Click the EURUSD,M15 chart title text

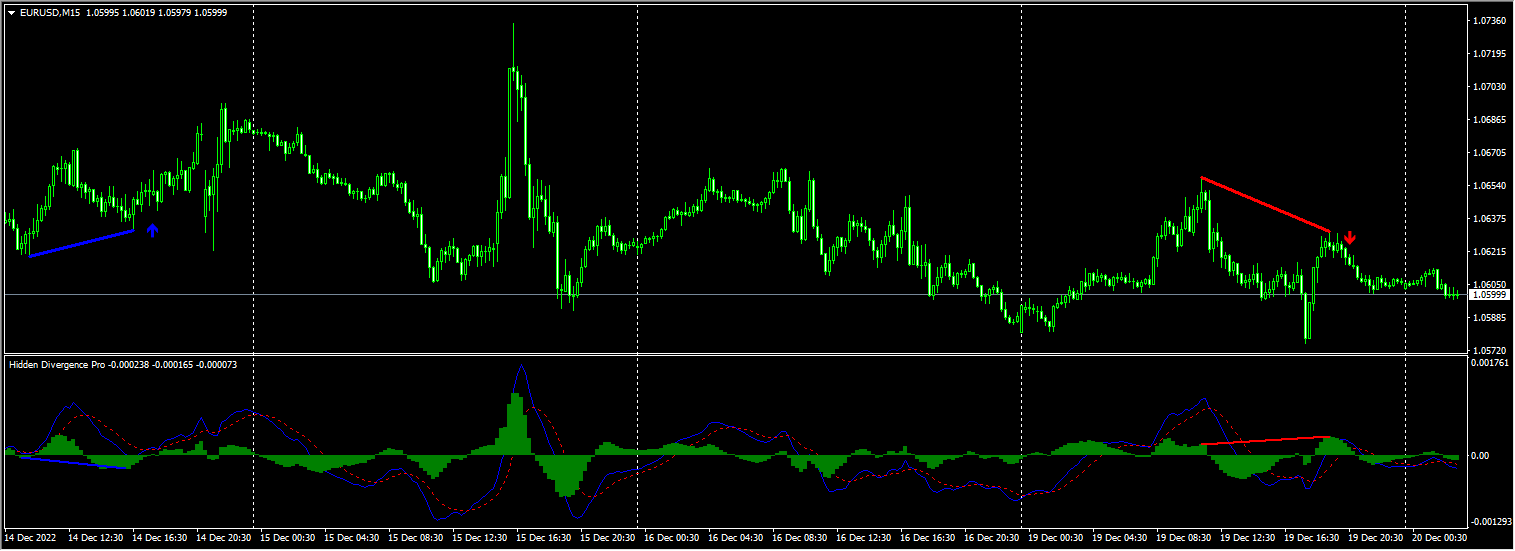tap(50, 12)
